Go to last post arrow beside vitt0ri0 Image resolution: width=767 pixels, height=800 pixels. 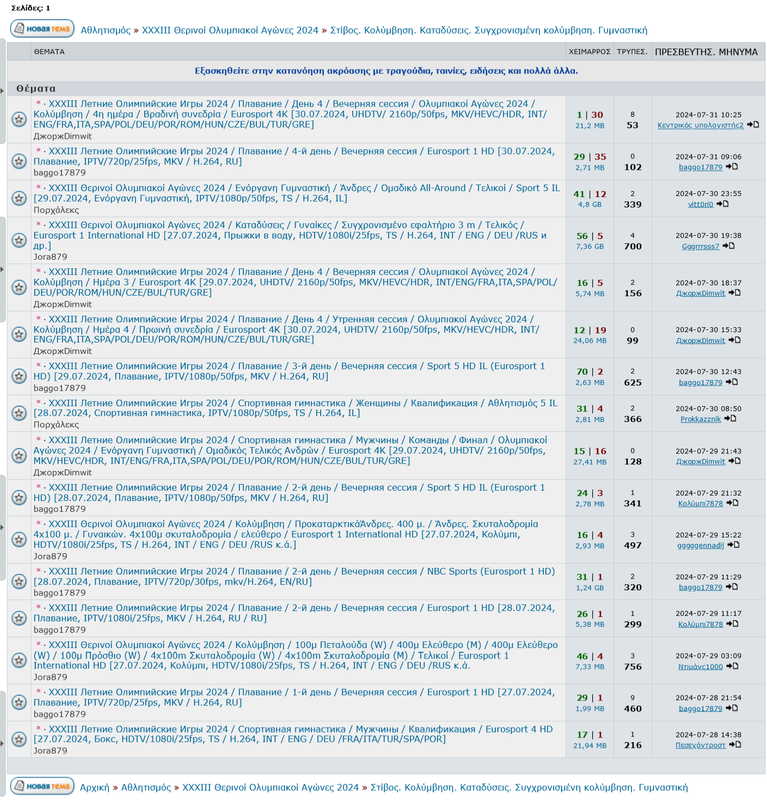click(x=722, y=204)
